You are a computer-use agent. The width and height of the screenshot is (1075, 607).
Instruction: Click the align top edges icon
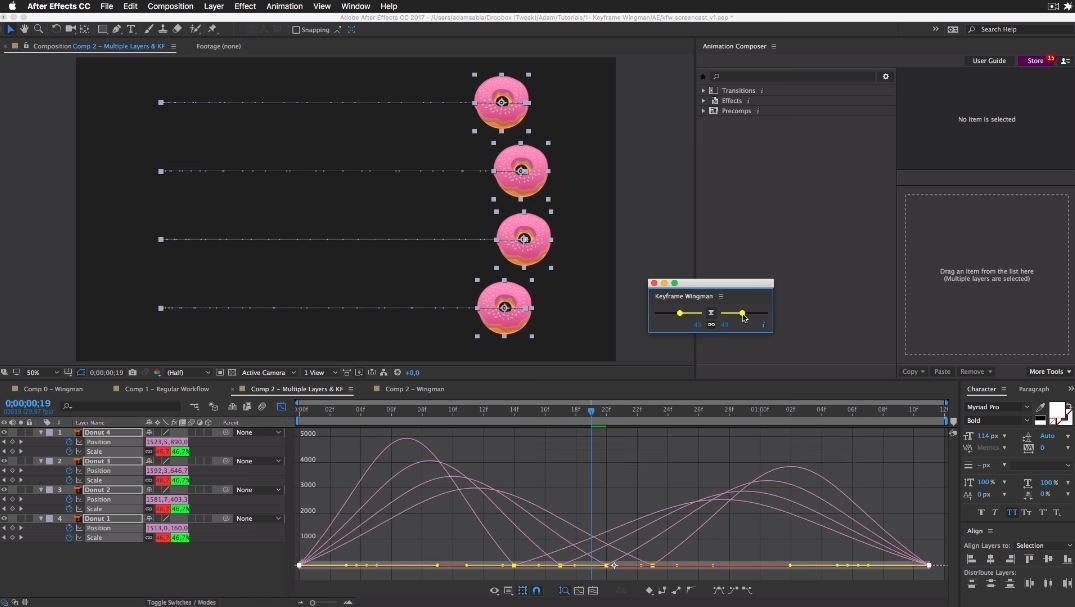click(1029, 560)
